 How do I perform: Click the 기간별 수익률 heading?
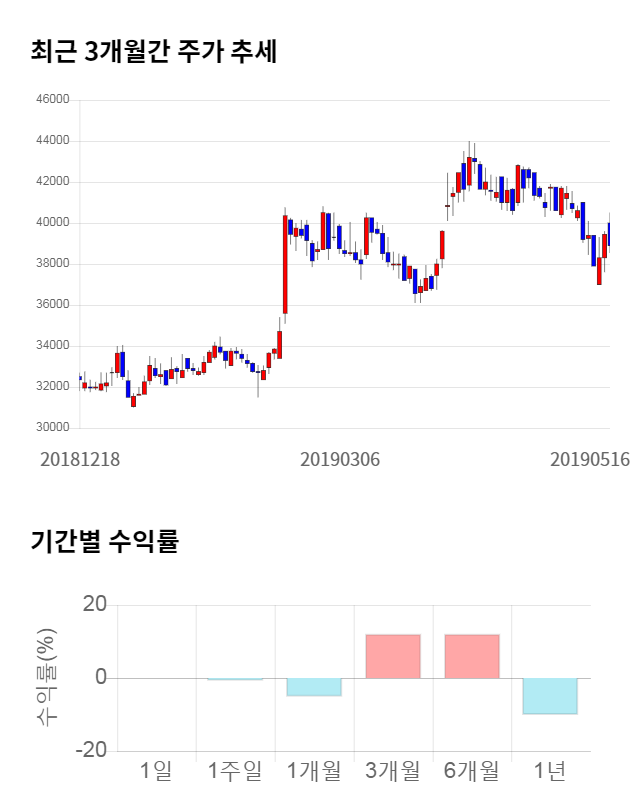point(105,542)
